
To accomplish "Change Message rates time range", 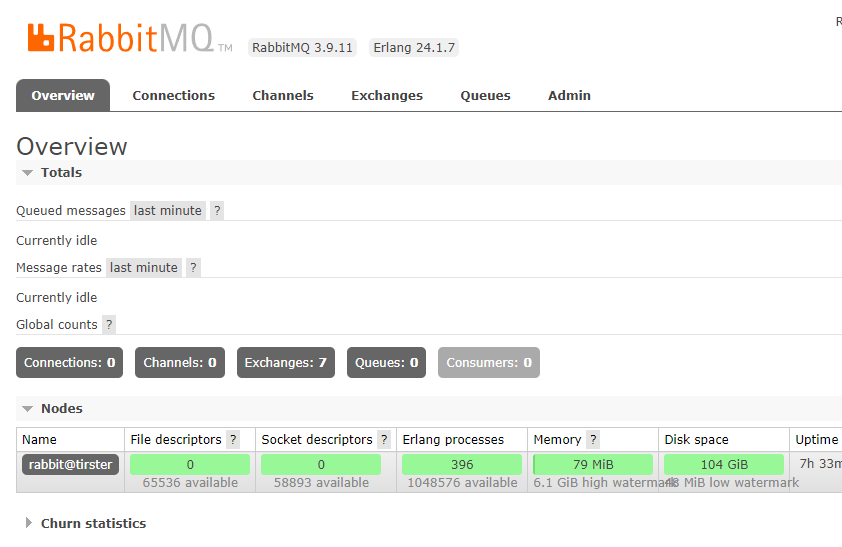I will (144, 267).
